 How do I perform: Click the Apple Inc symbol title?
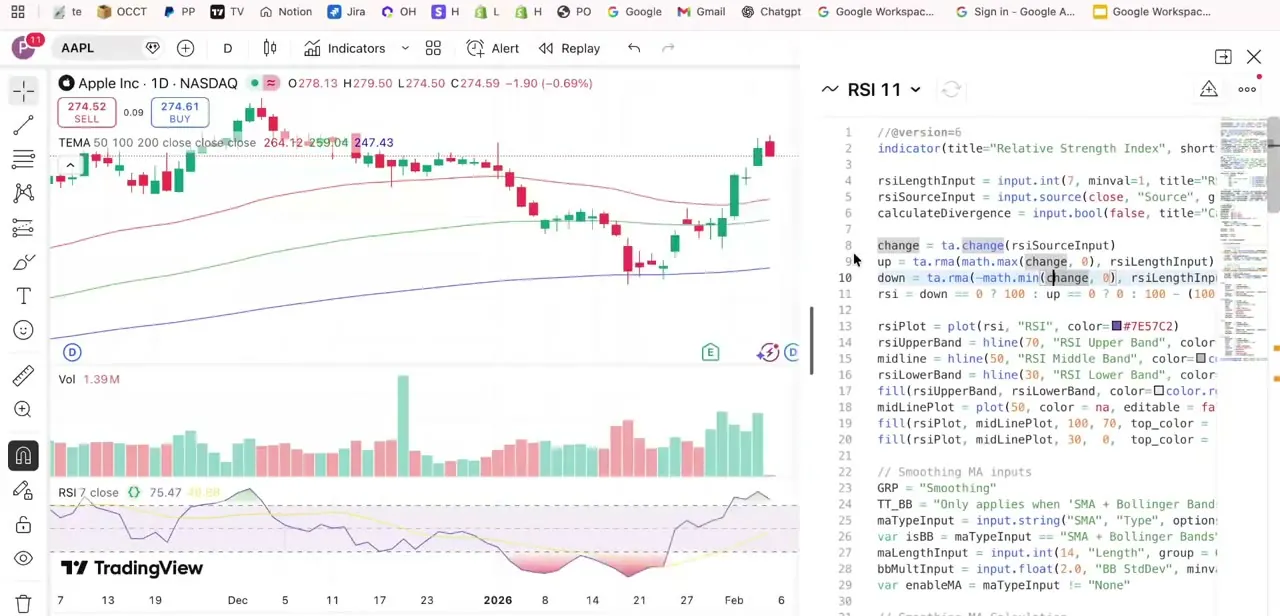(157, 83)
